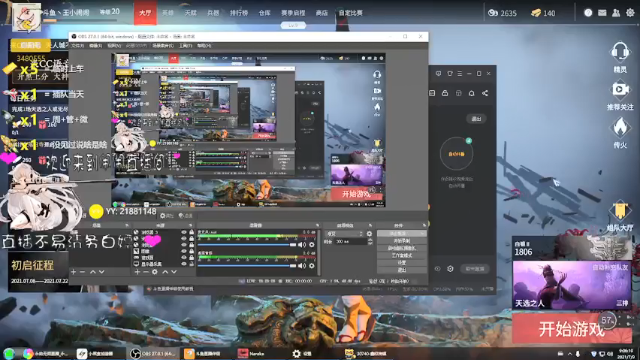Click bell icon in side dark panel

pos(471,93)
